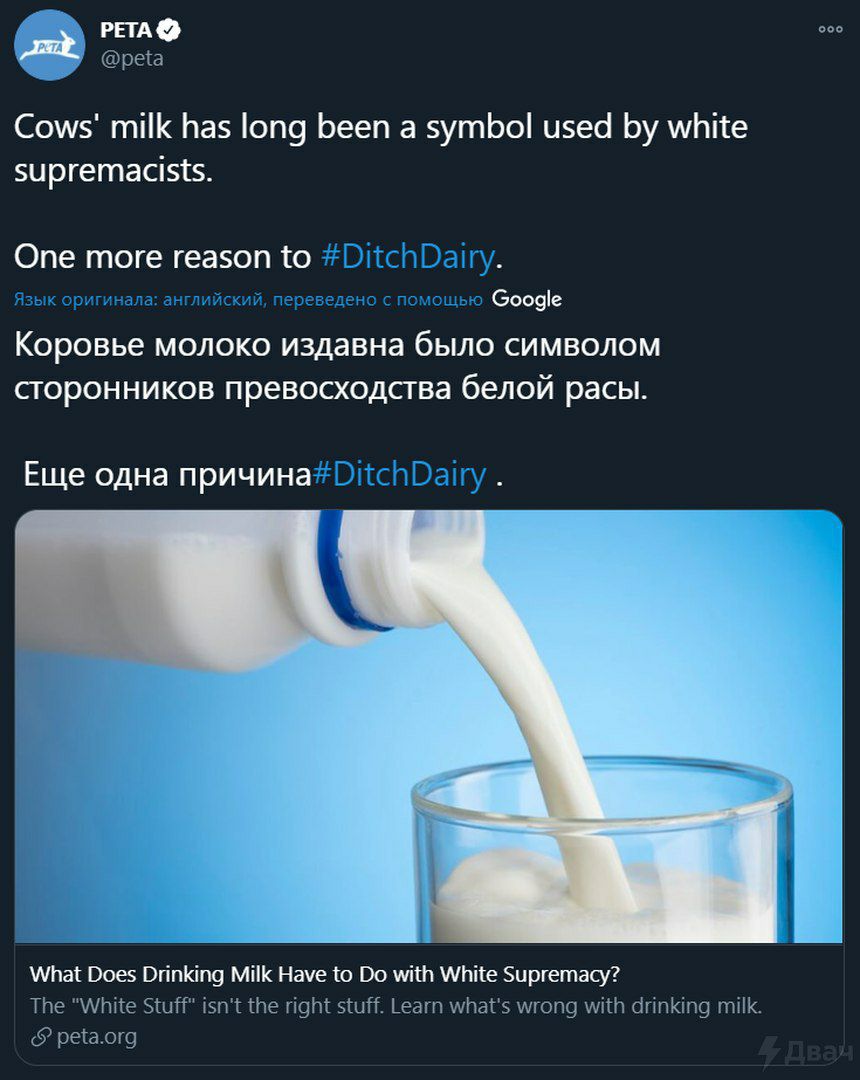This screenshot has width=860, height=1080.
Task: Click the chain link icon before peta.org
Action: pyautogui.click(x=41, y=1037)
